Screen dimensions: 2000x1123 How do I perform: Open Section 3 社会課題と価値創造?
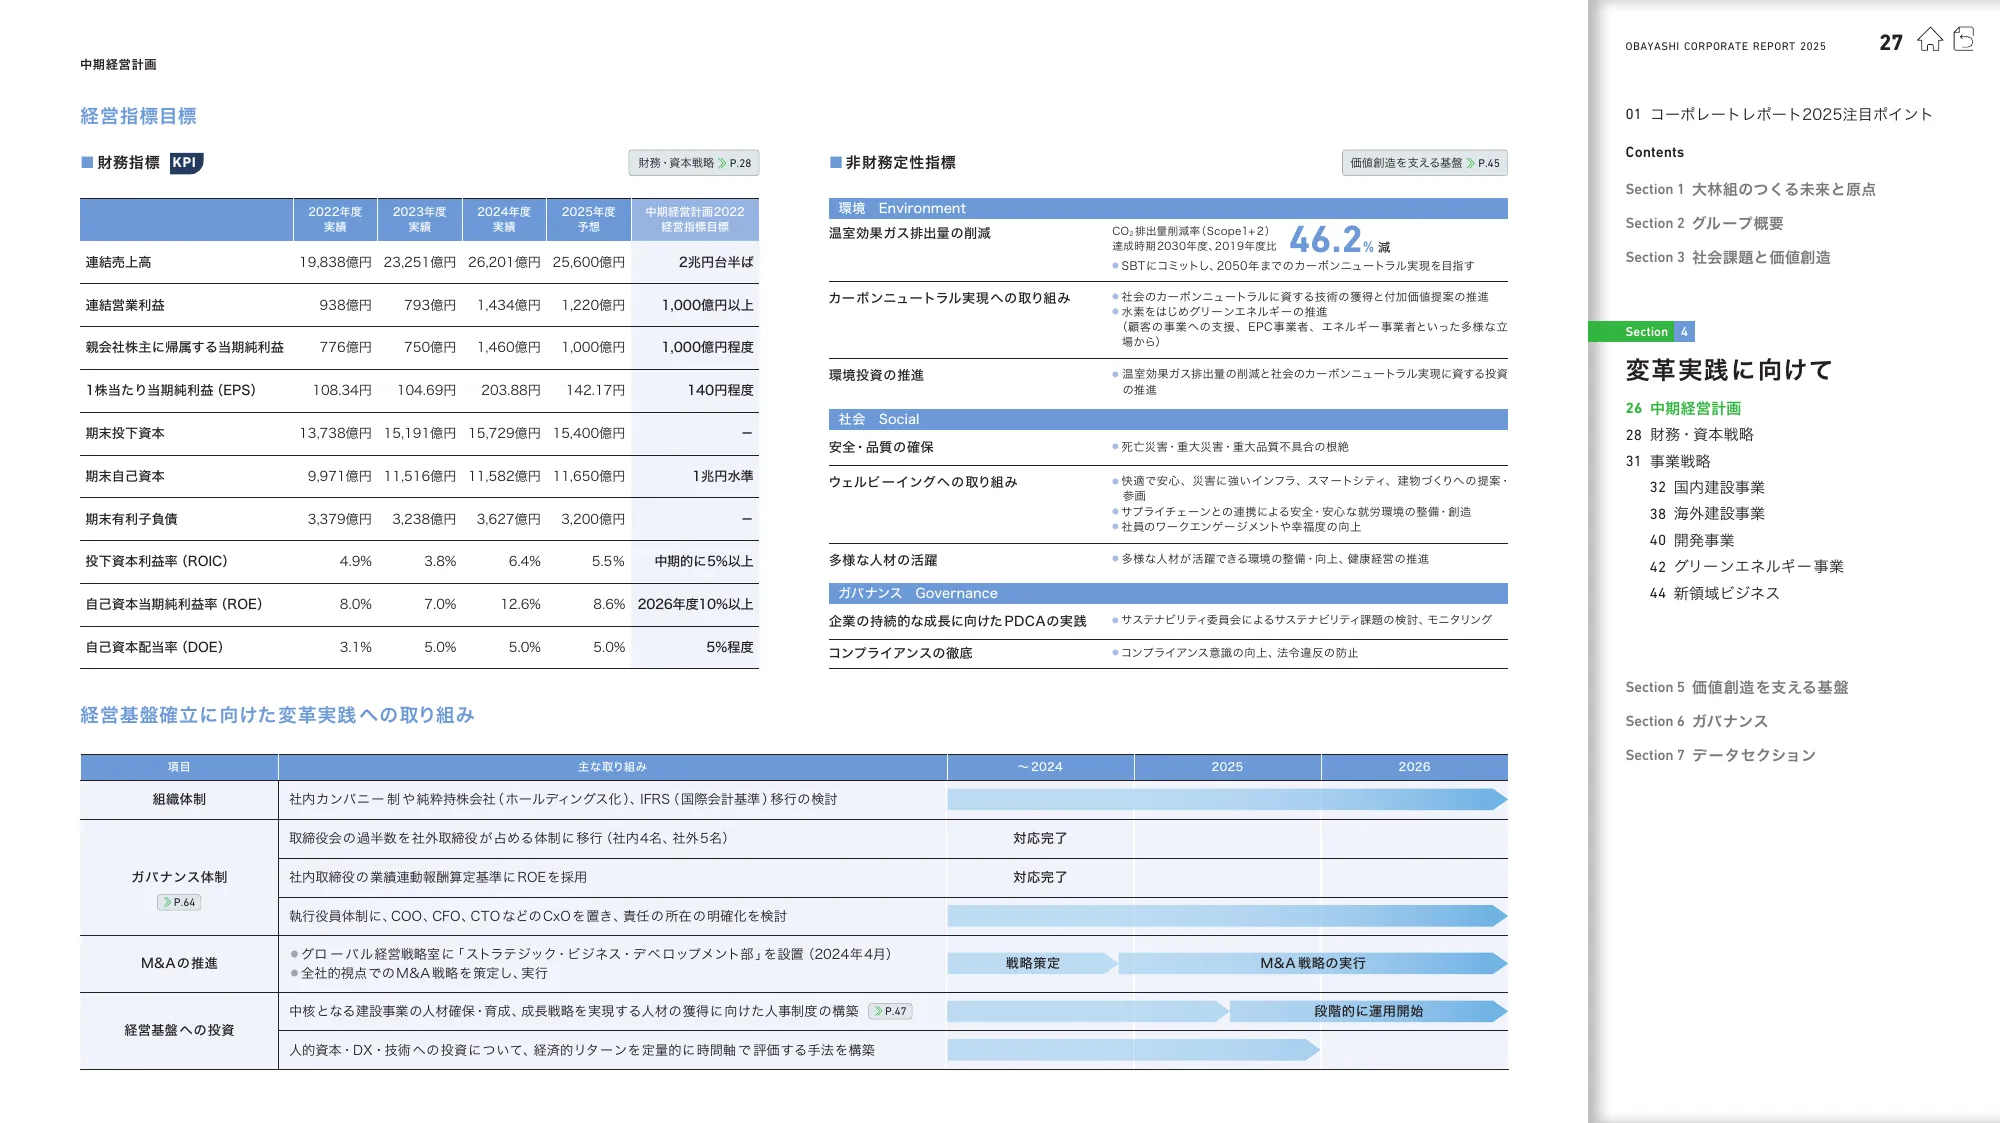1727,257
